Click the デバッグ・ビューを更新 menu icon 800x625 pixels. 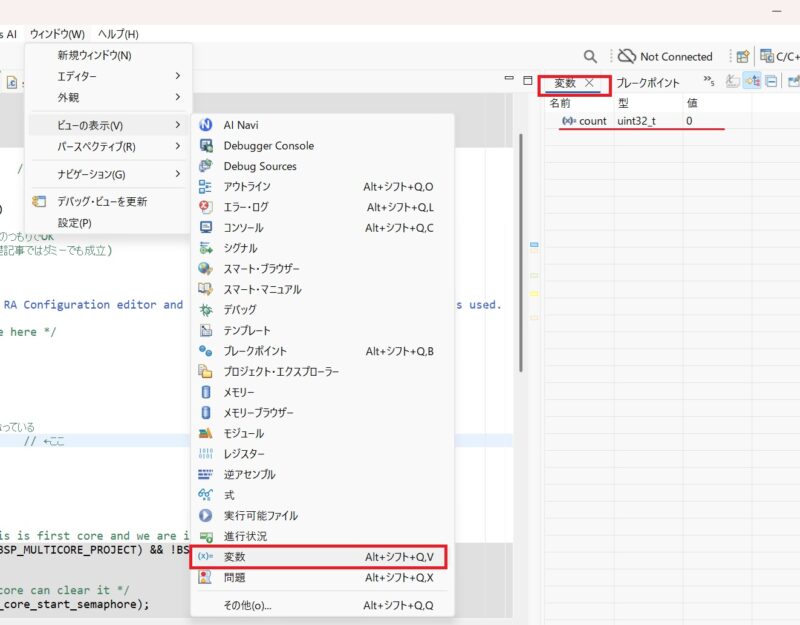pyautogui.click(x=40, y=202)
